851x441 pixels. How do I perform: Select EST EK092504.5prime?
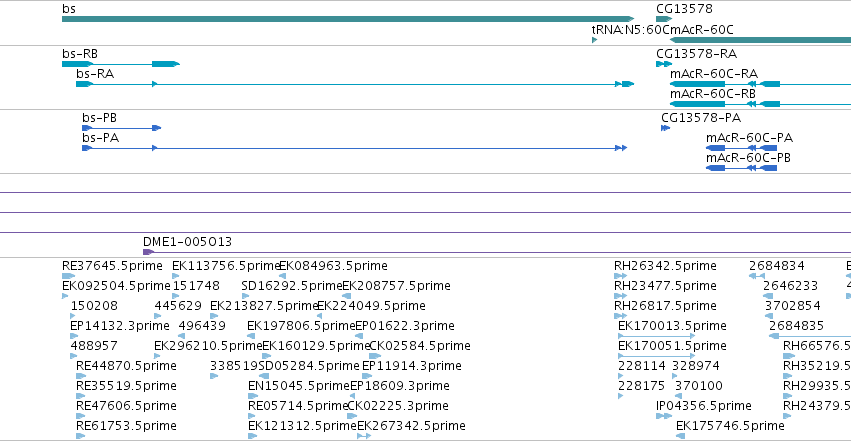(116, 286)
